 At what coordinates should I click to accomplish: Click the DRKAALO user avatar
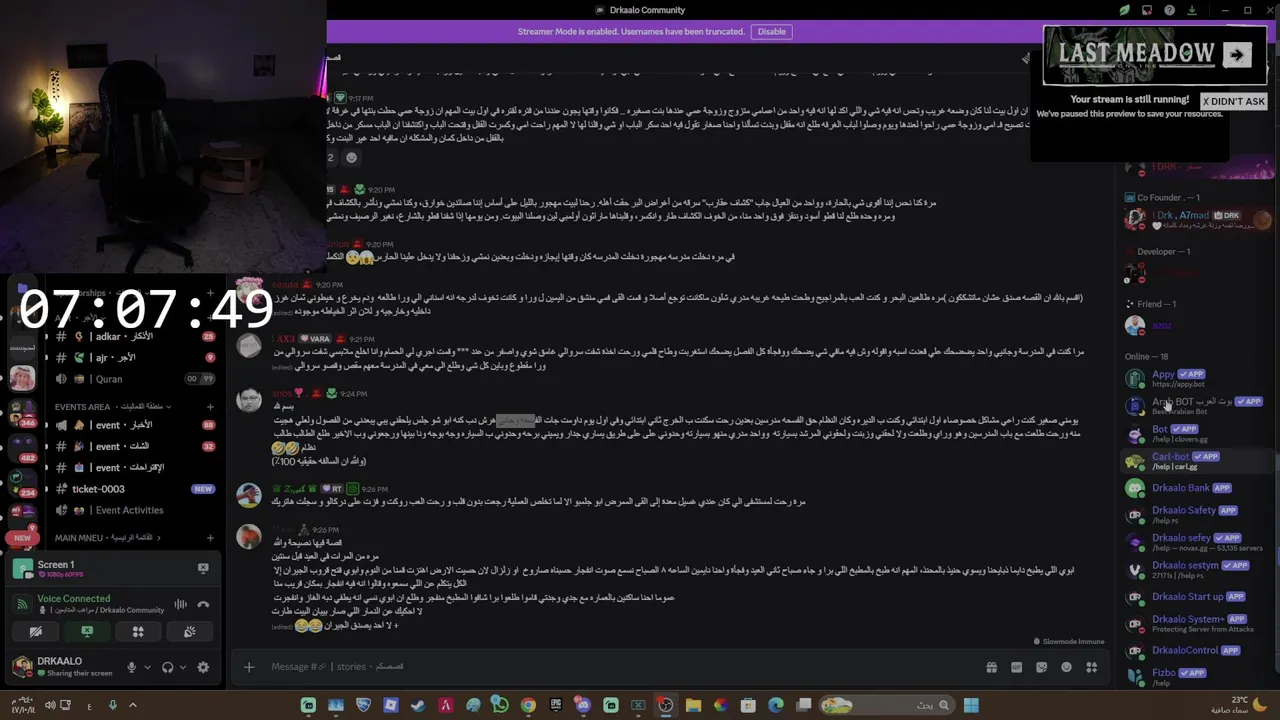pos(22,666)
